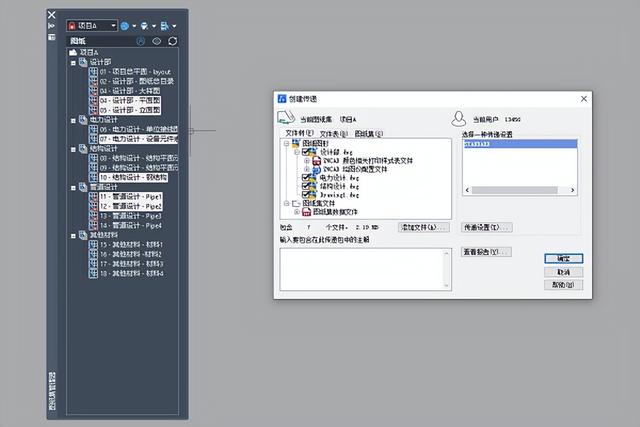Viewport: 640px width, 427px height.
Task: Collapse the 设计部 subset in sheet tree
Action: point(72,62)
